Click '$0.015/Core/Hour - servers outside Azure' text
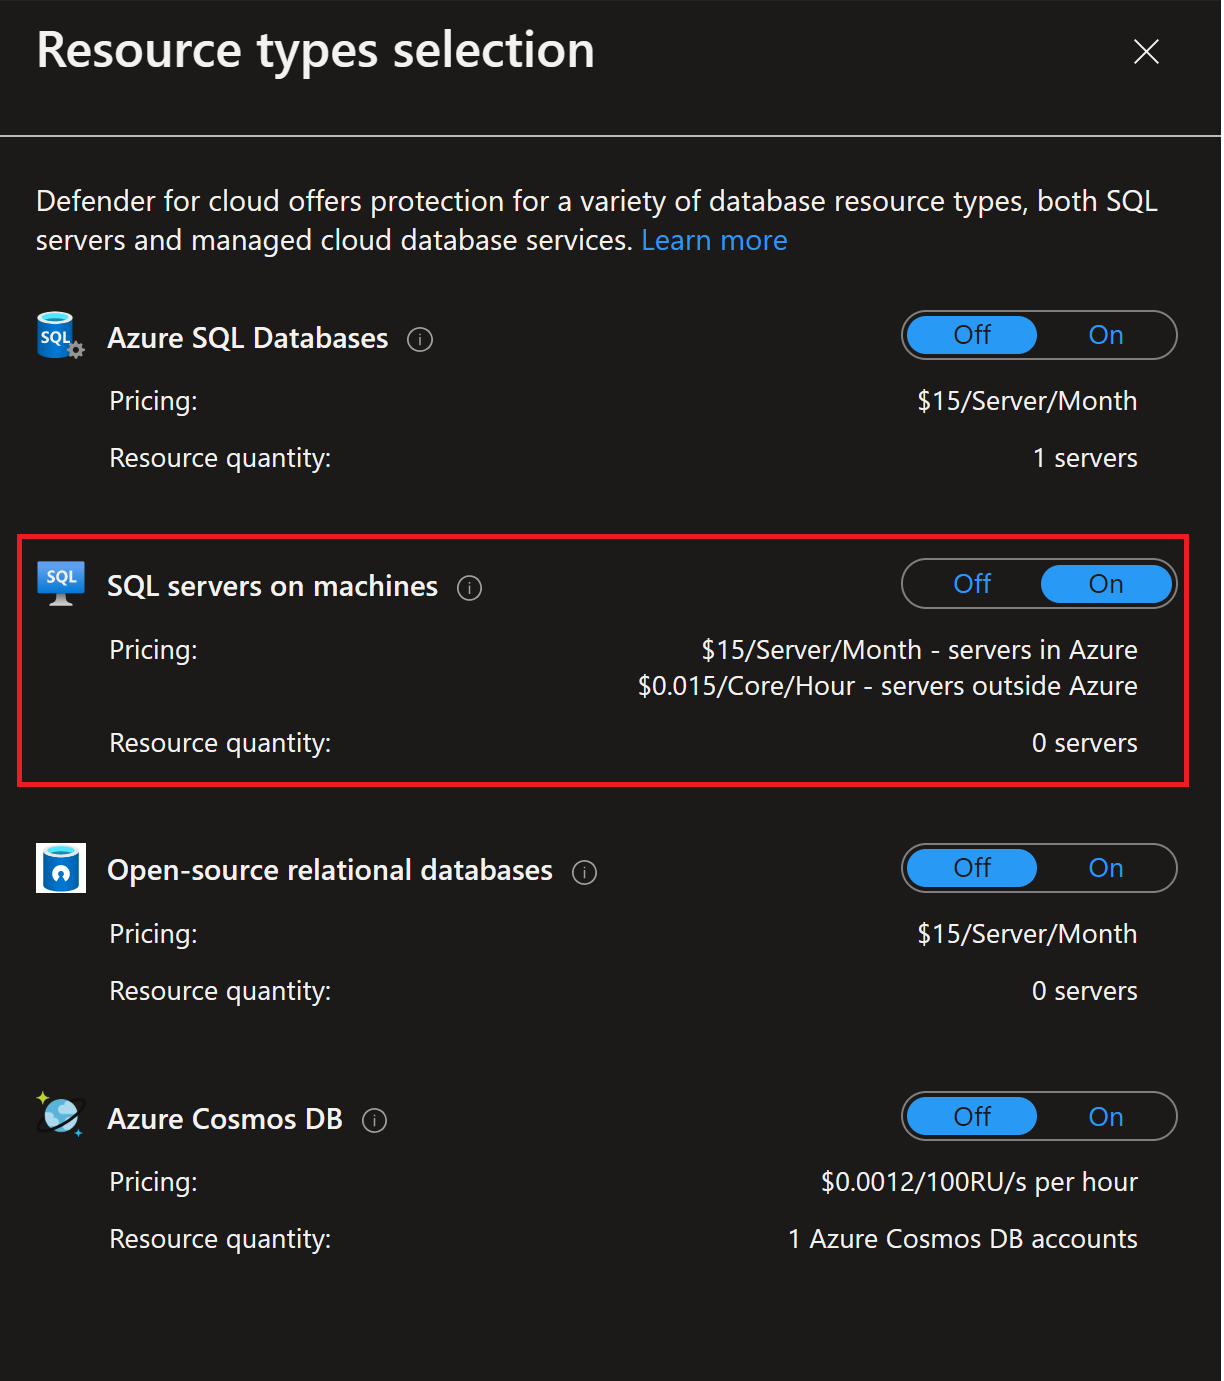This screenshot has height=1381, width=1224. pos(888,686)
